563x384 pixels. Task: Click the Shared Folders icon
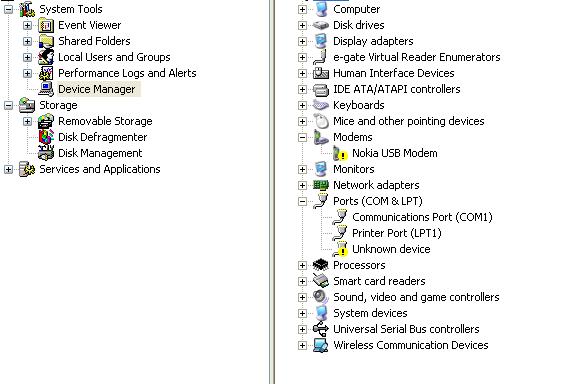[46, 41]
